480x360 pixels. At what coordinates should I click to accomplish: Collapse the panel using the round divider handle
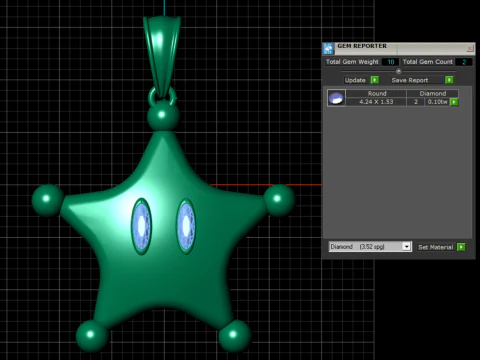click(x=398, y=71)
